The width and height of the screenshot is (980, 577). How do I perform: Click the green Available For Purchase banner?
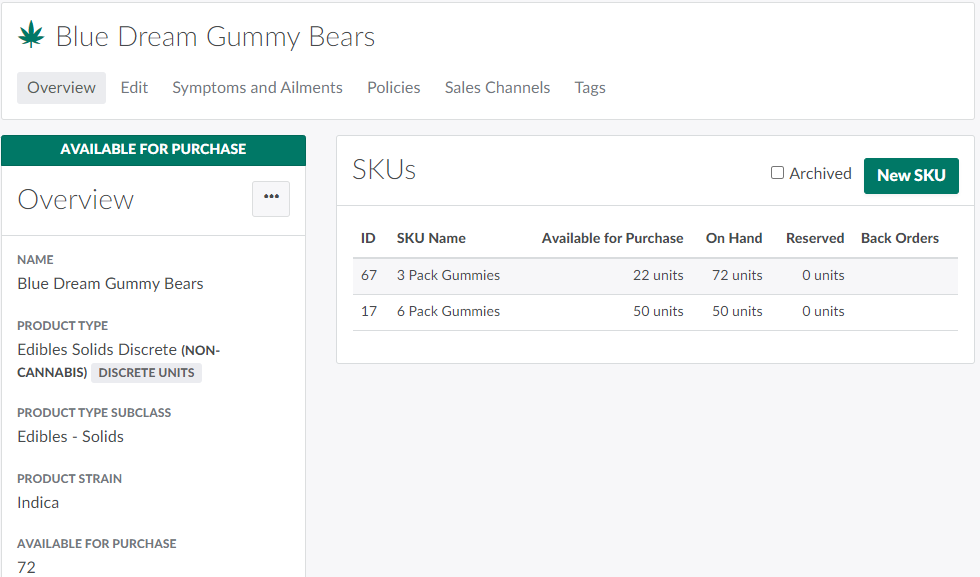point(153,149)
